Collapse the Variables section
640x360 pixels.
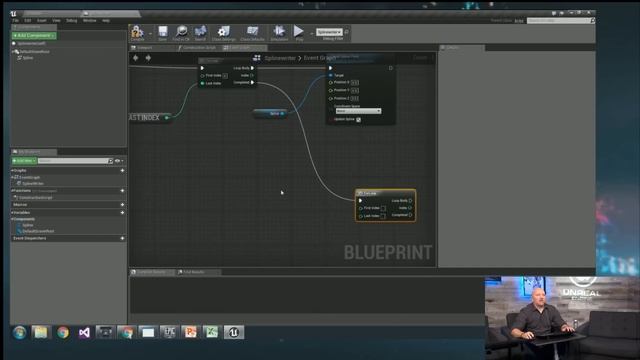pos(12,213)
